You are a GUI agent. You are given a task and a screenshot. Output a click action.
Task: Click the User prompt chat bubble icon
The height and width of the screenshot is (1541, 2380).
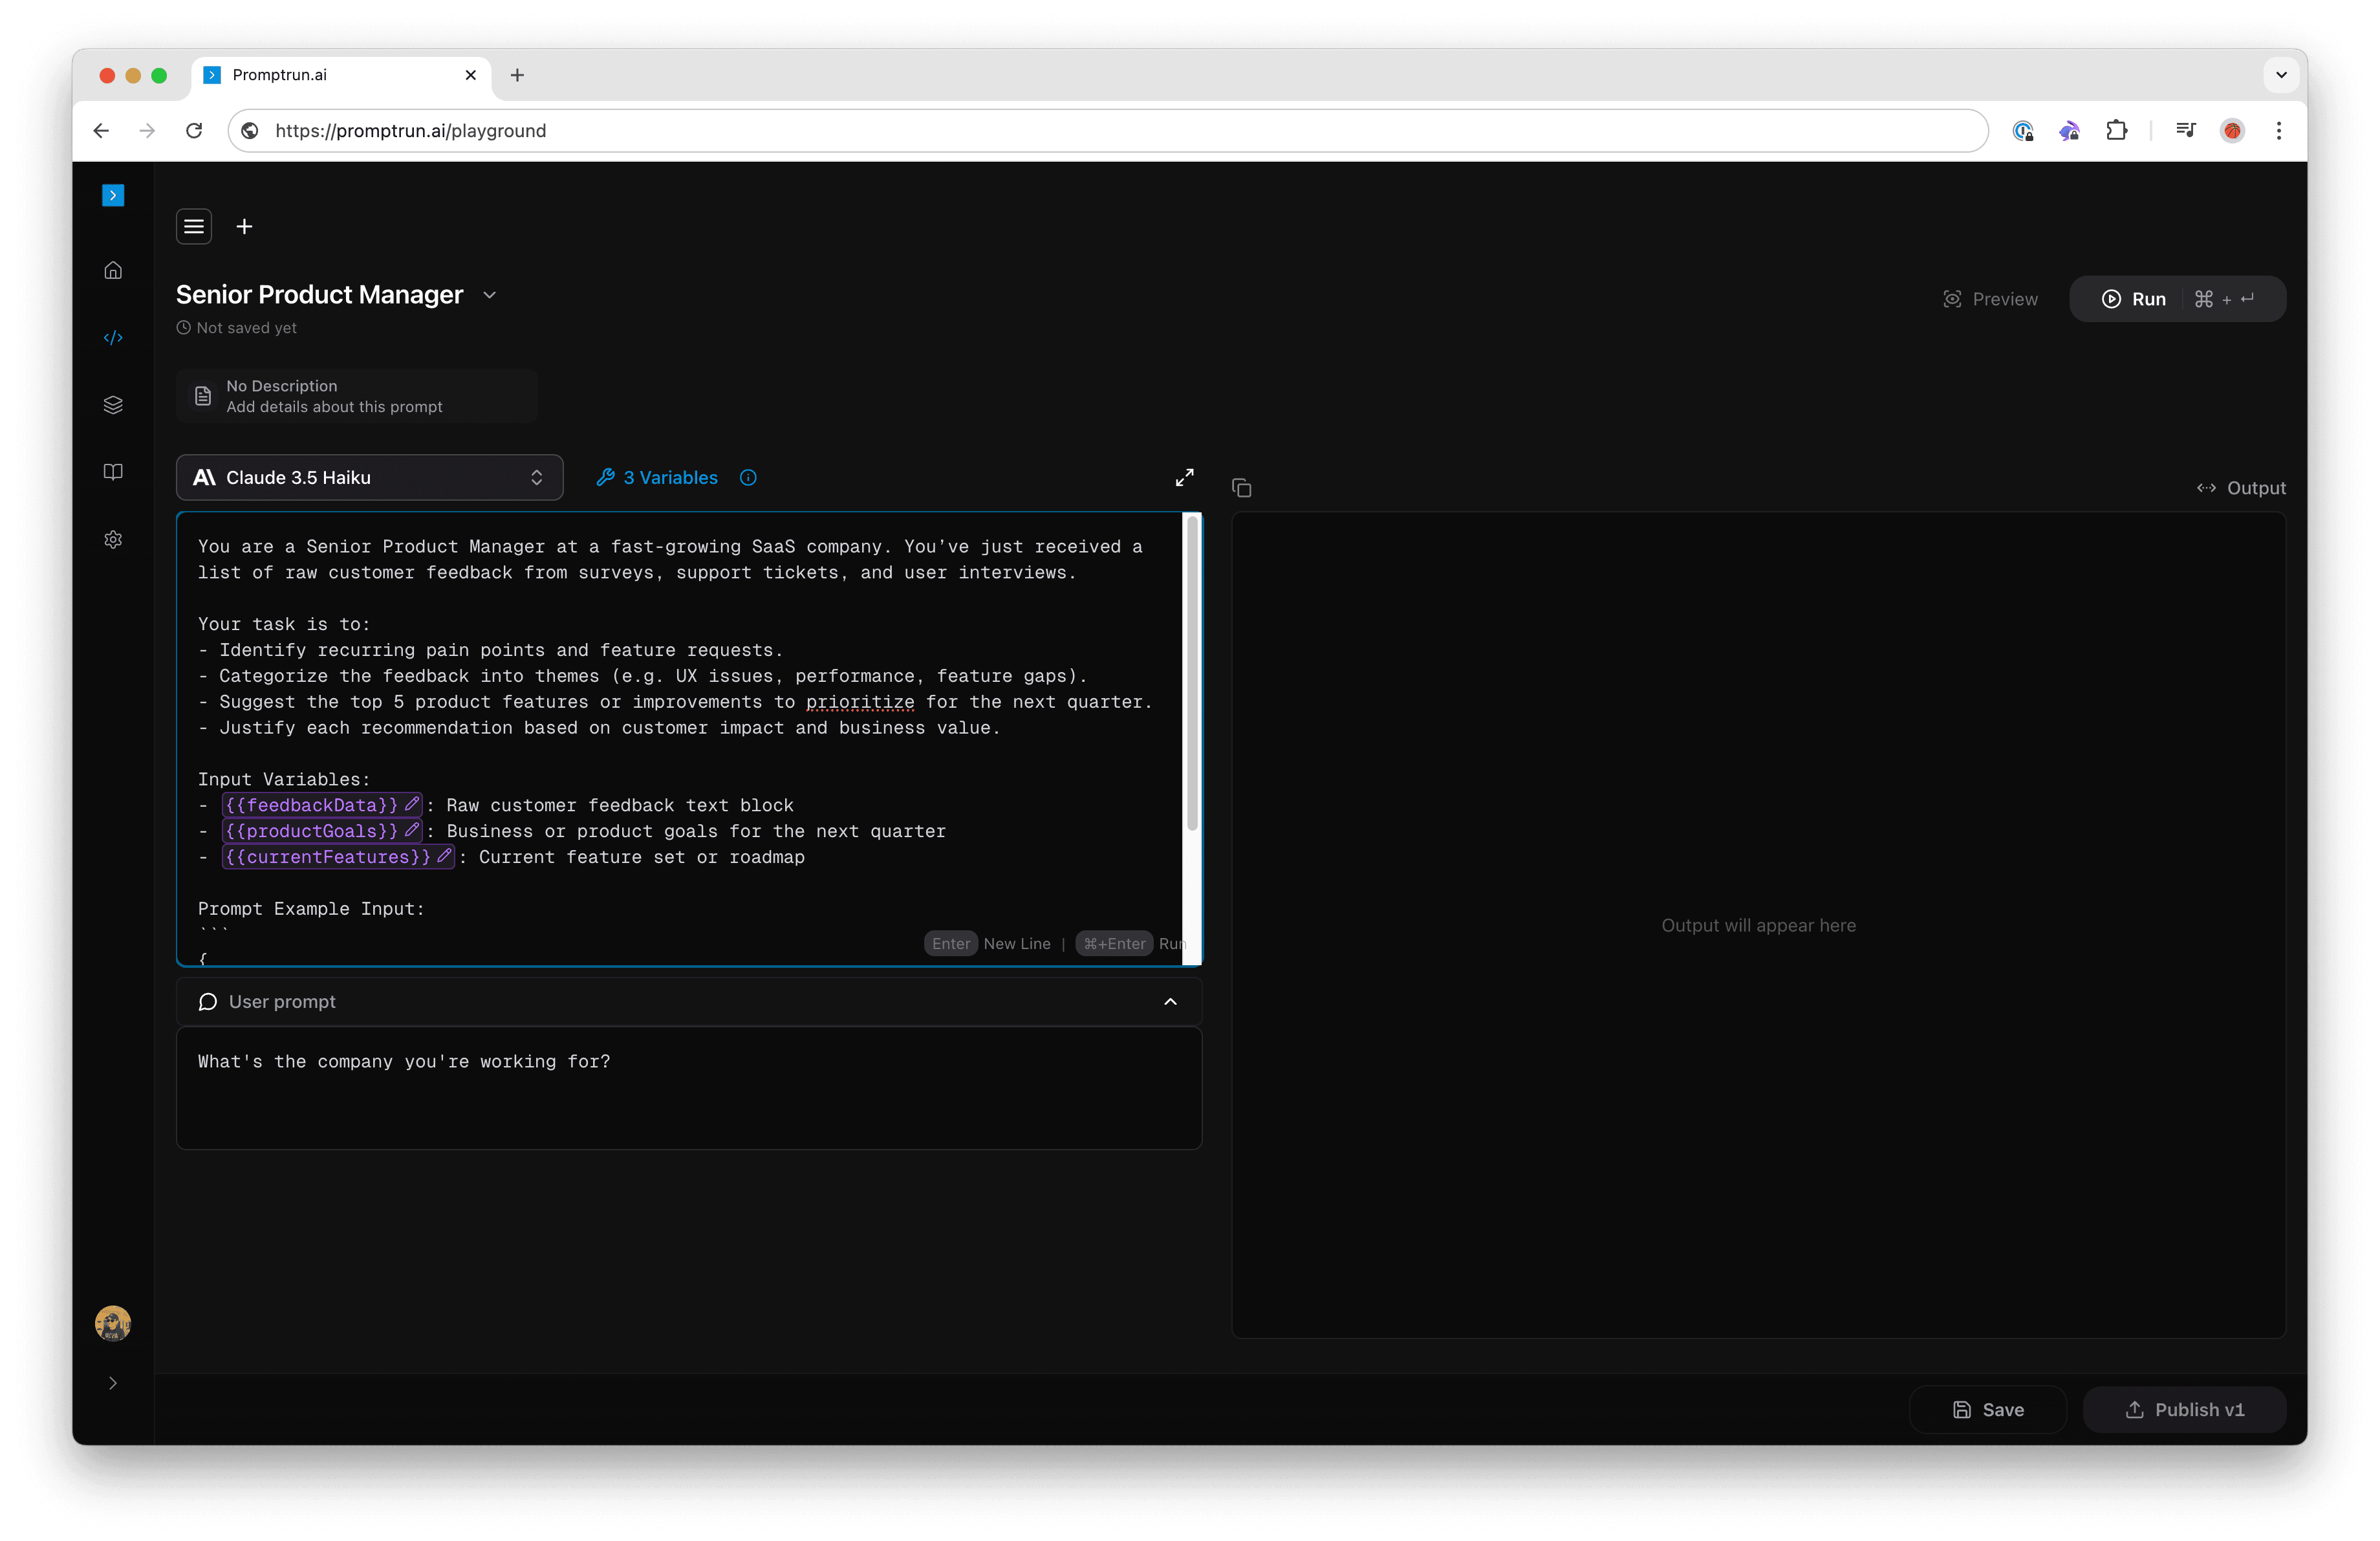pos(208,1002)
